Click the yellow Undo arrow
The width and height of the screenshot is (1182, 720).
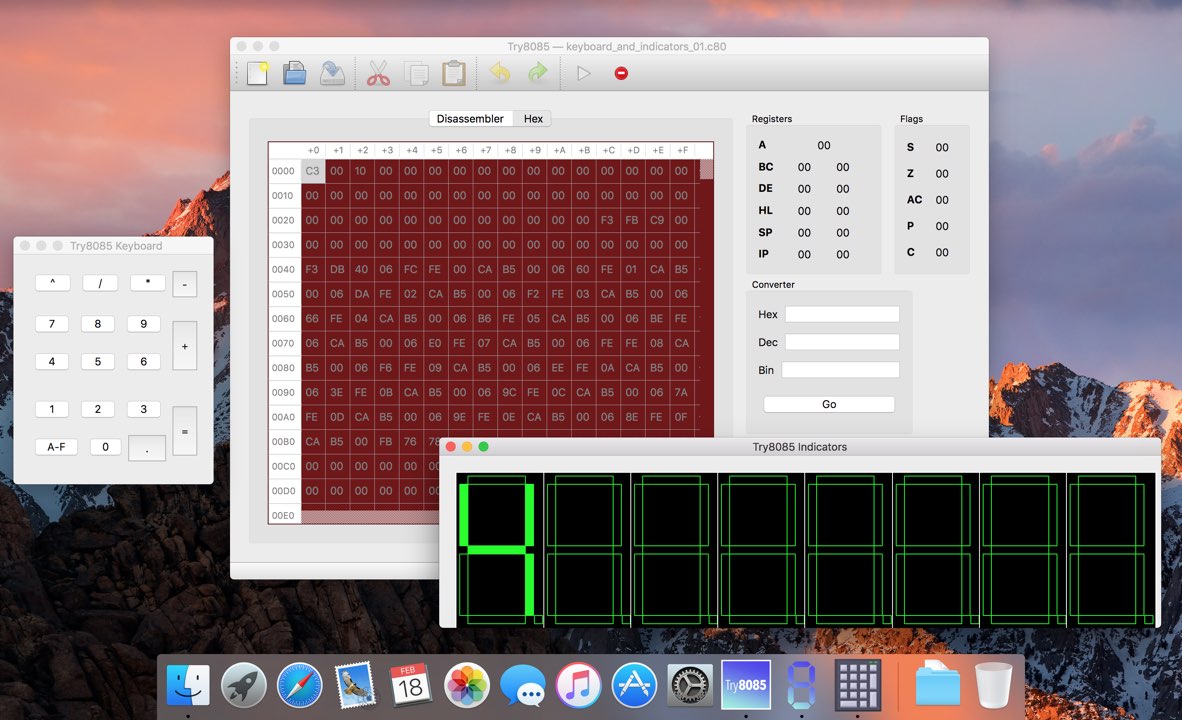click(x=500, y=73)
